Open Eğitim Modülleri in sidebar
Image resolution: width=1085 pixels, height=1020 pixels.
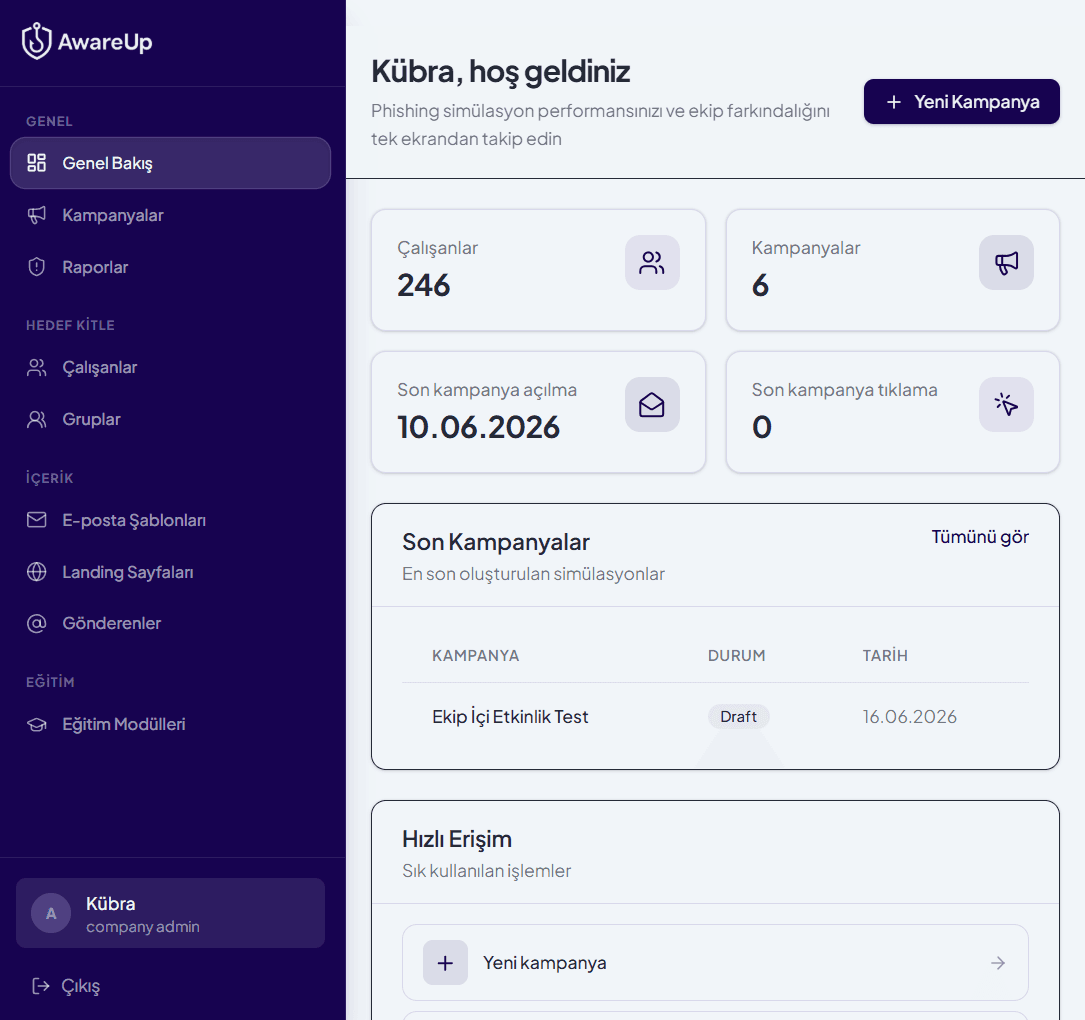[170, 725]
